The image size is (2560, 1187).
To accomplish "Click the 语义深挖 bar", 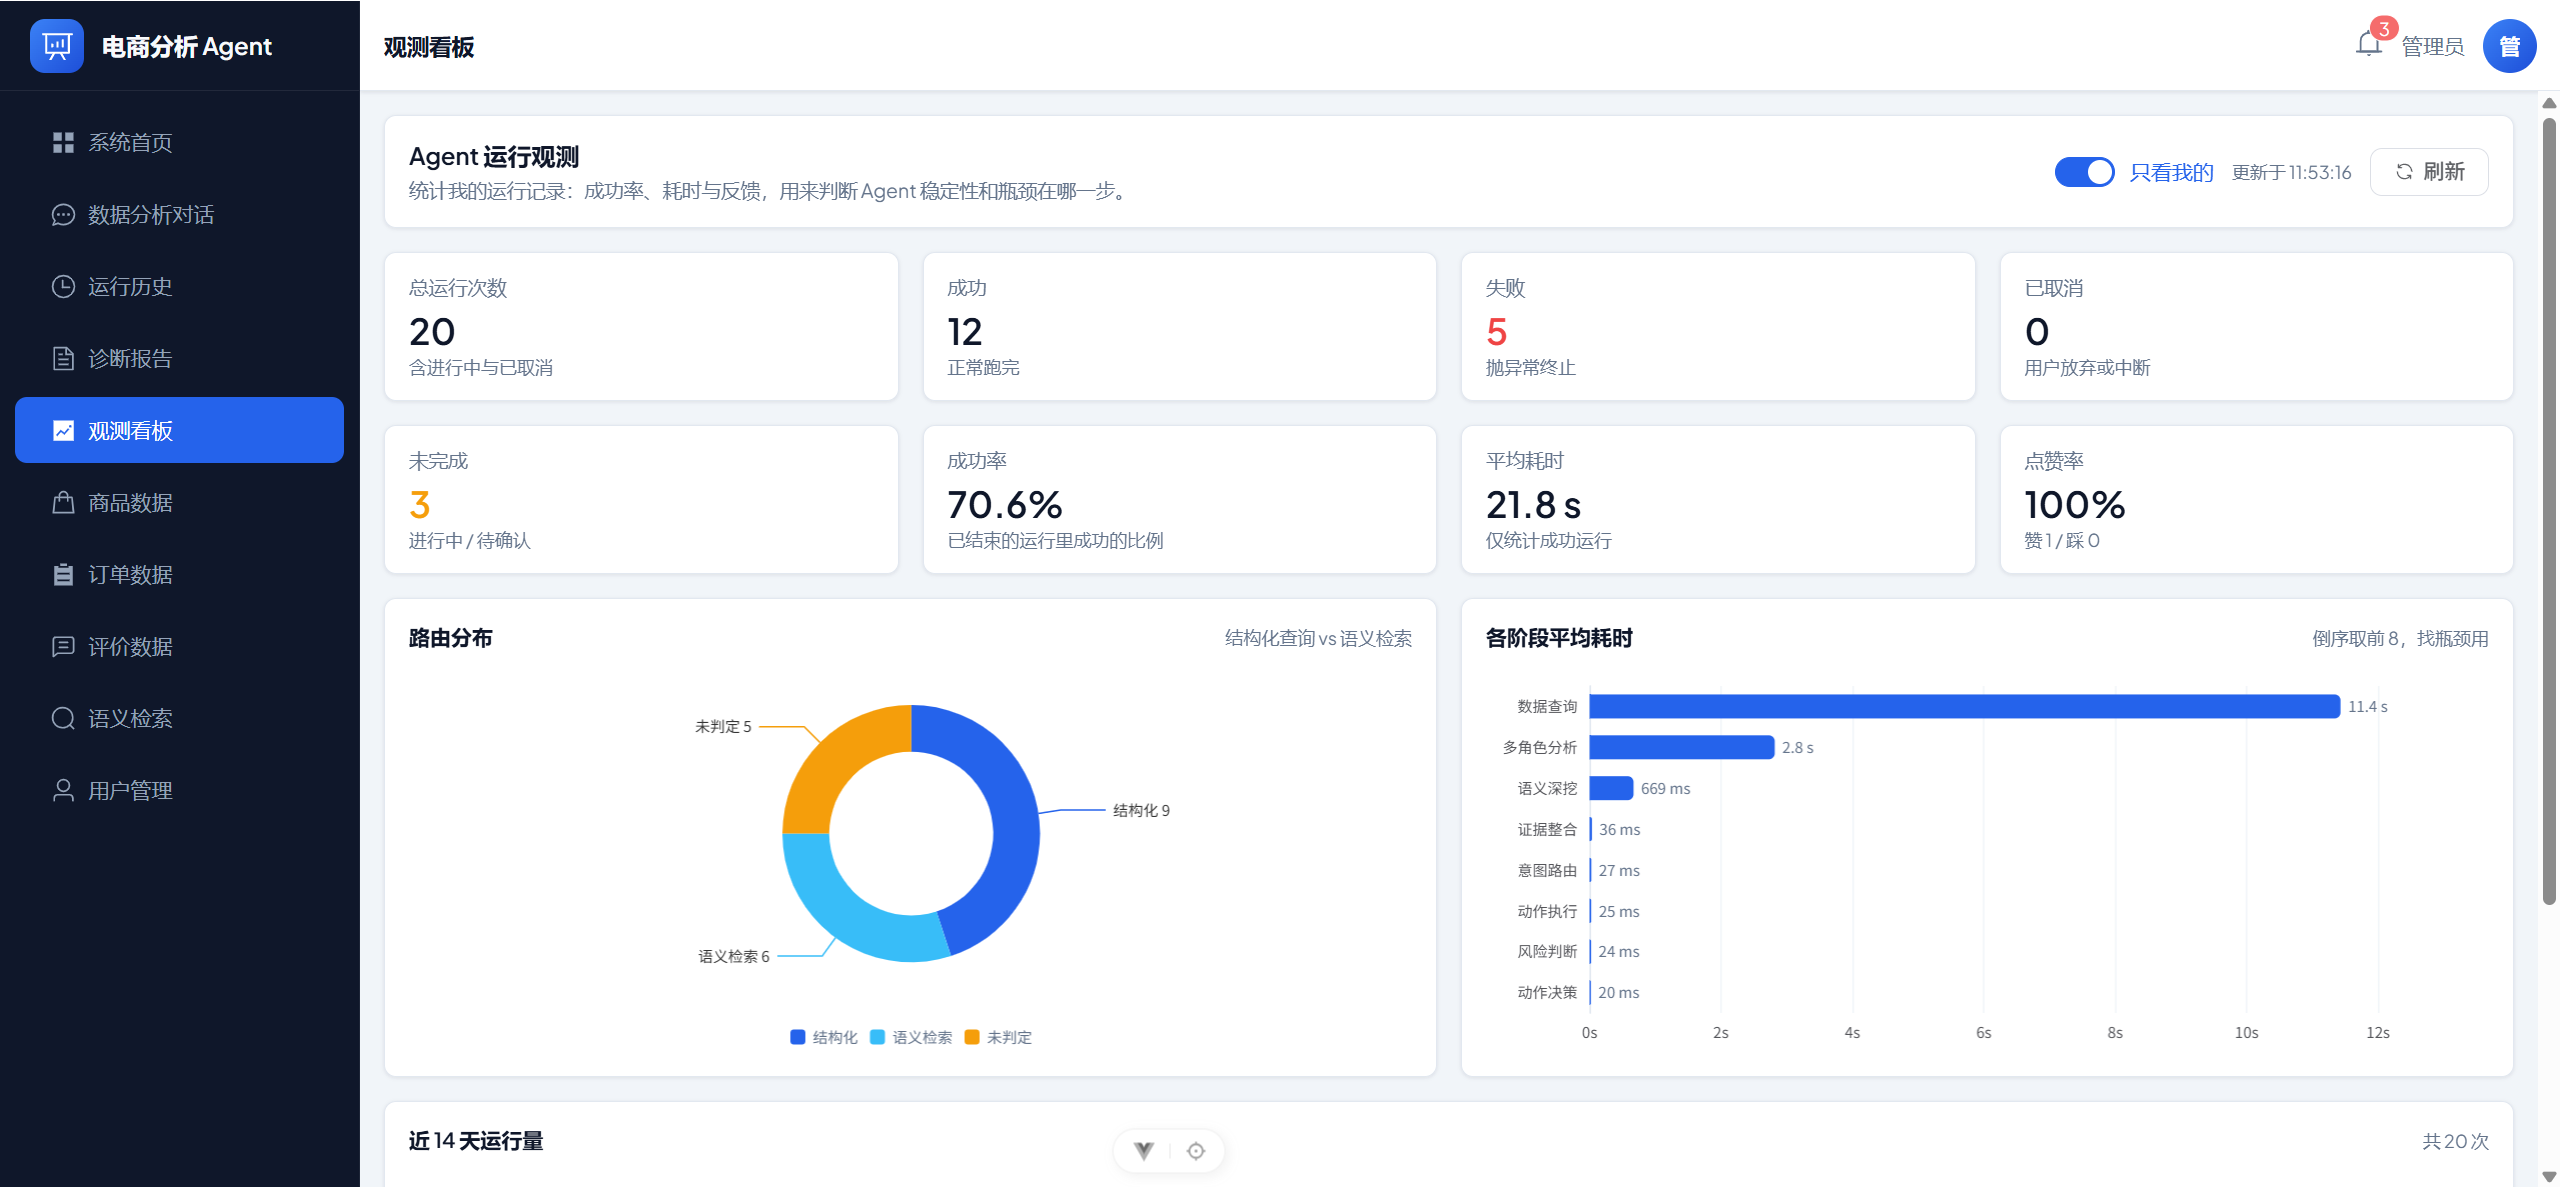I will click(1611, 789).
